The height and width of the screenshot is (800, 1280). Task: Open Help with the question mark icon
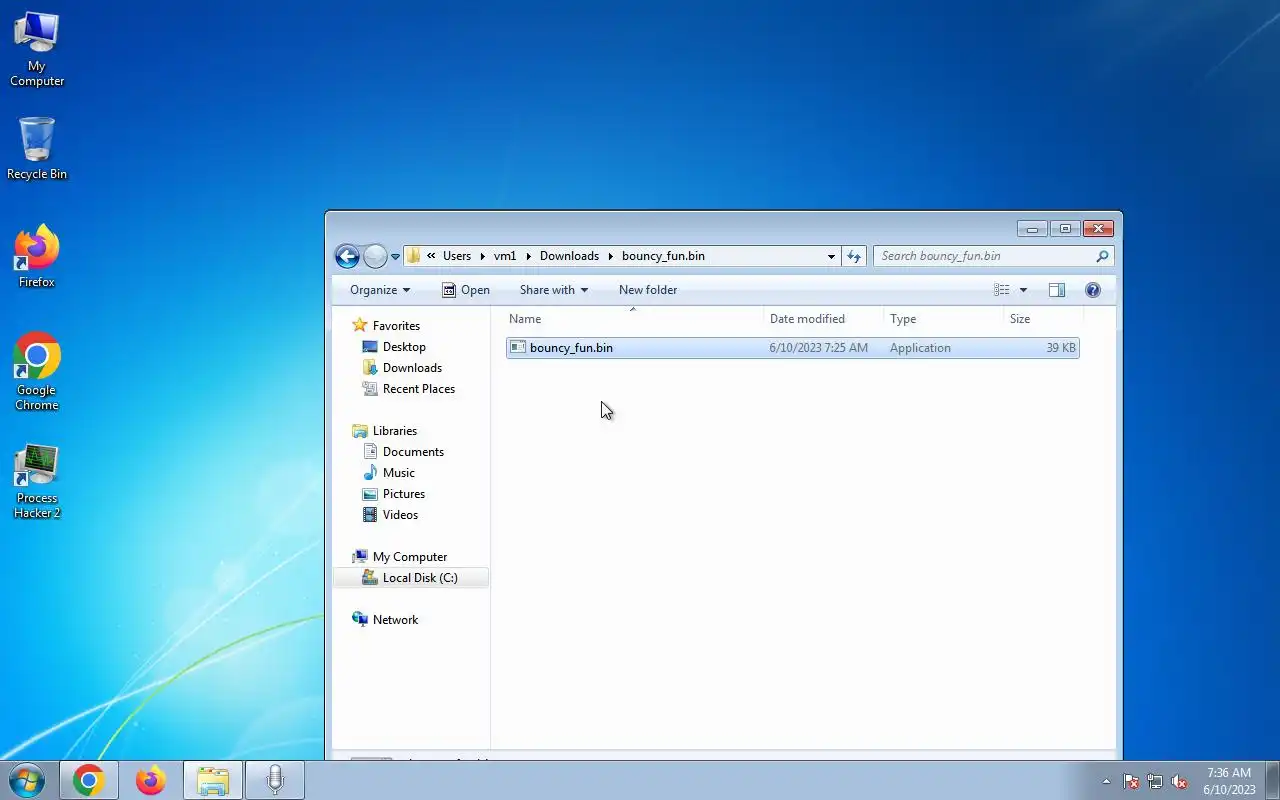(1093, 290)
